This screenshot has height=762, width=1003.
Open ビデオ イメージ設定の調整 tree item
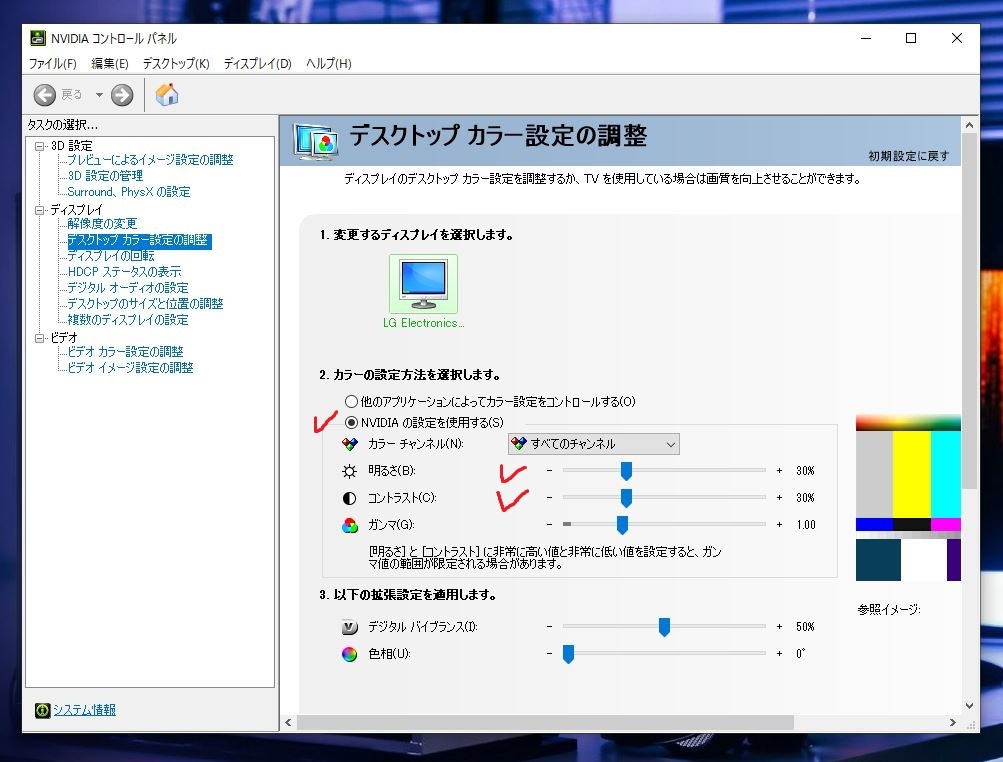[130, 368]
